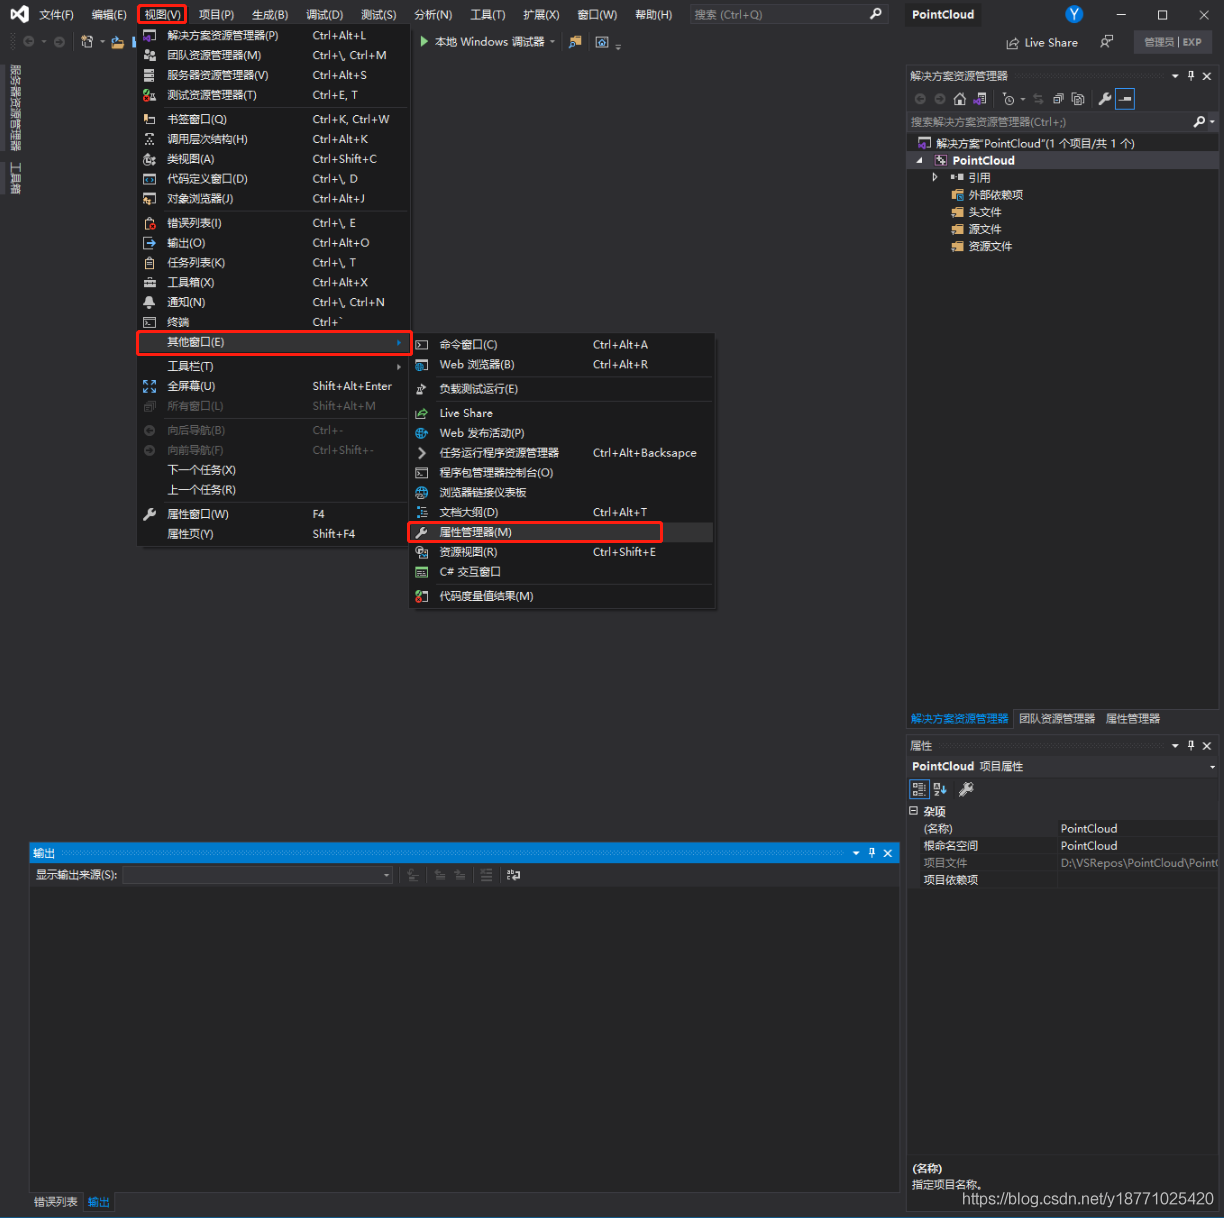Open the 显示输出来源 dropdown
The image size is (1224, 1218).
pyautogui.click(x=387, y=875)
